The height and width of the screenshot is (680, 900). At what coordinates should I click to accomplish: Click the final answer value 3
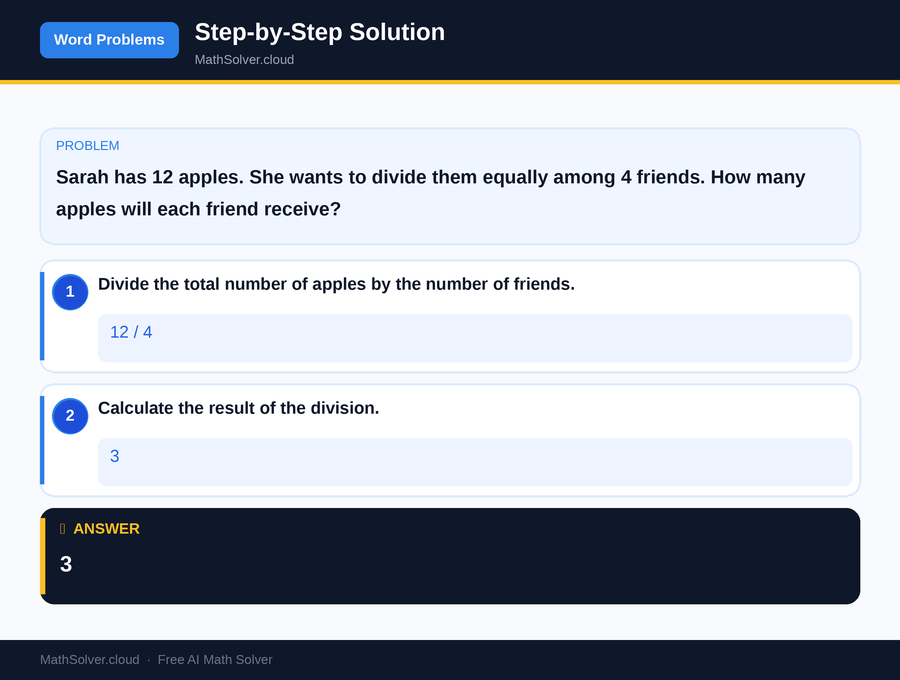(65, 564)
